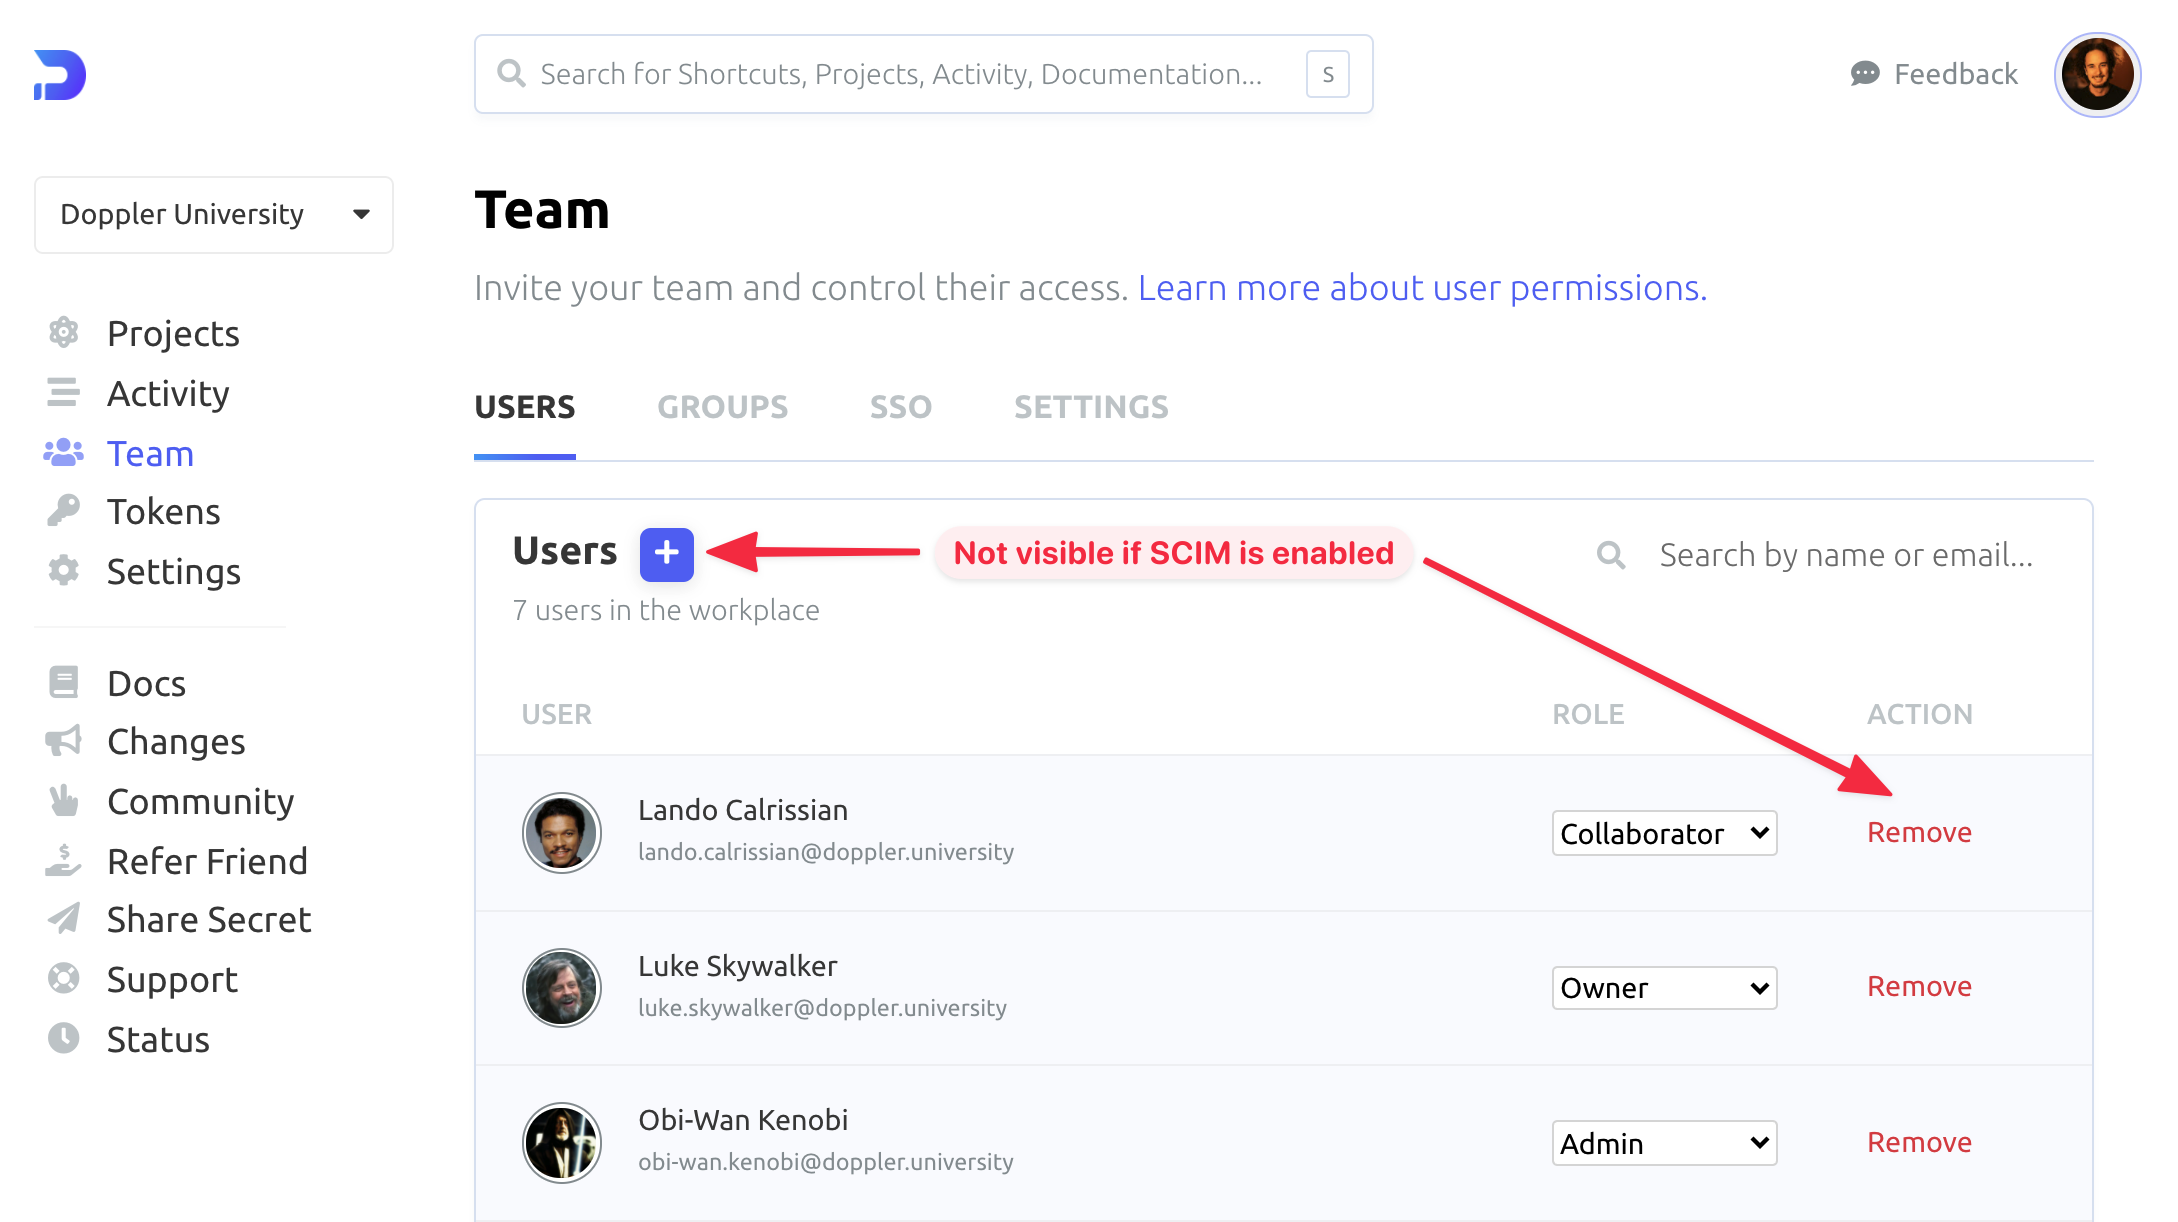2178x1222 pixels.
Task: Click the Share Secret paper plane icon
Action: click(x=63, y=919)
